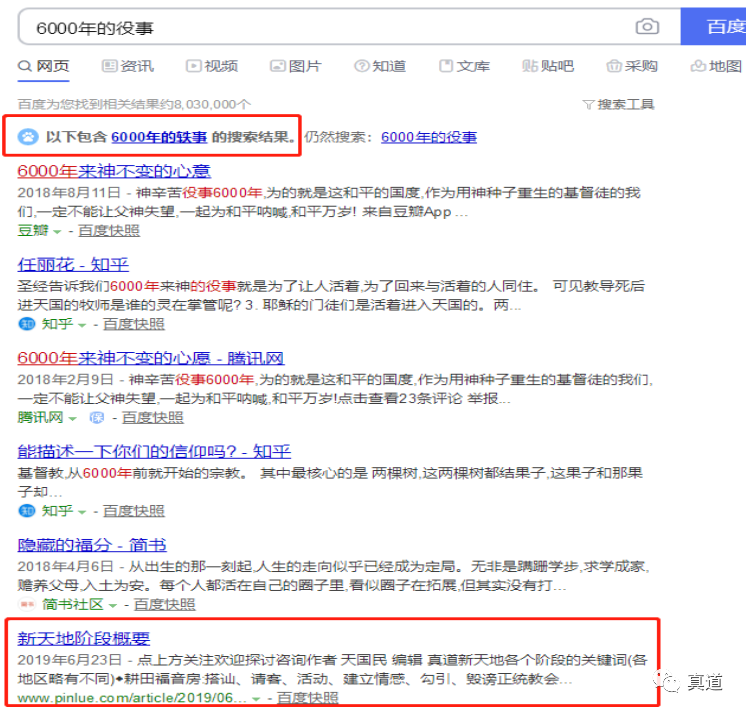The image size is (746, 714).
Task: Expand 知乎 dropdown arrow under 信仰 result
Action: pos(82,512)
